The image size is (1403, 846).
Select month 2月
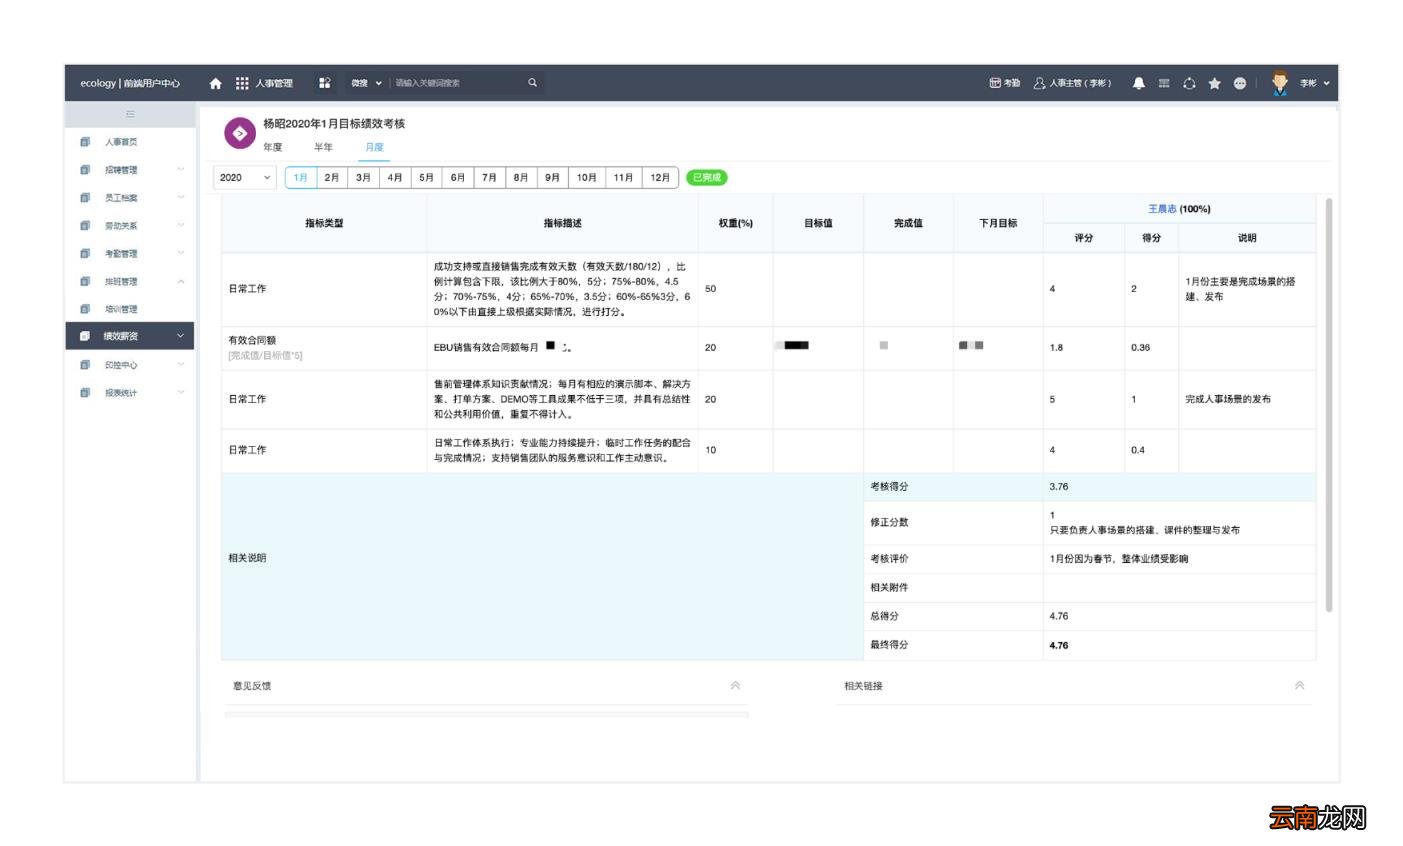(332, 177)
